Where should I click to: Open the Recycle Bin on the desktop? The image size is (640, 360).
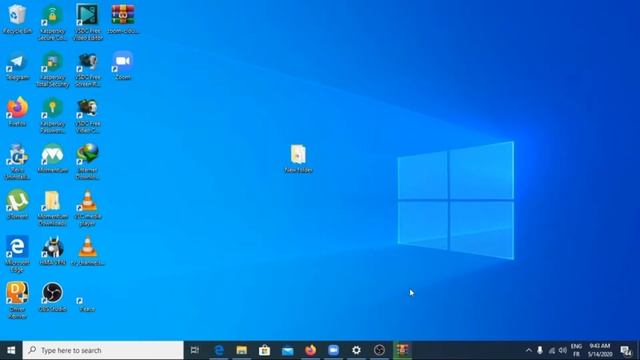coord(17,18)
